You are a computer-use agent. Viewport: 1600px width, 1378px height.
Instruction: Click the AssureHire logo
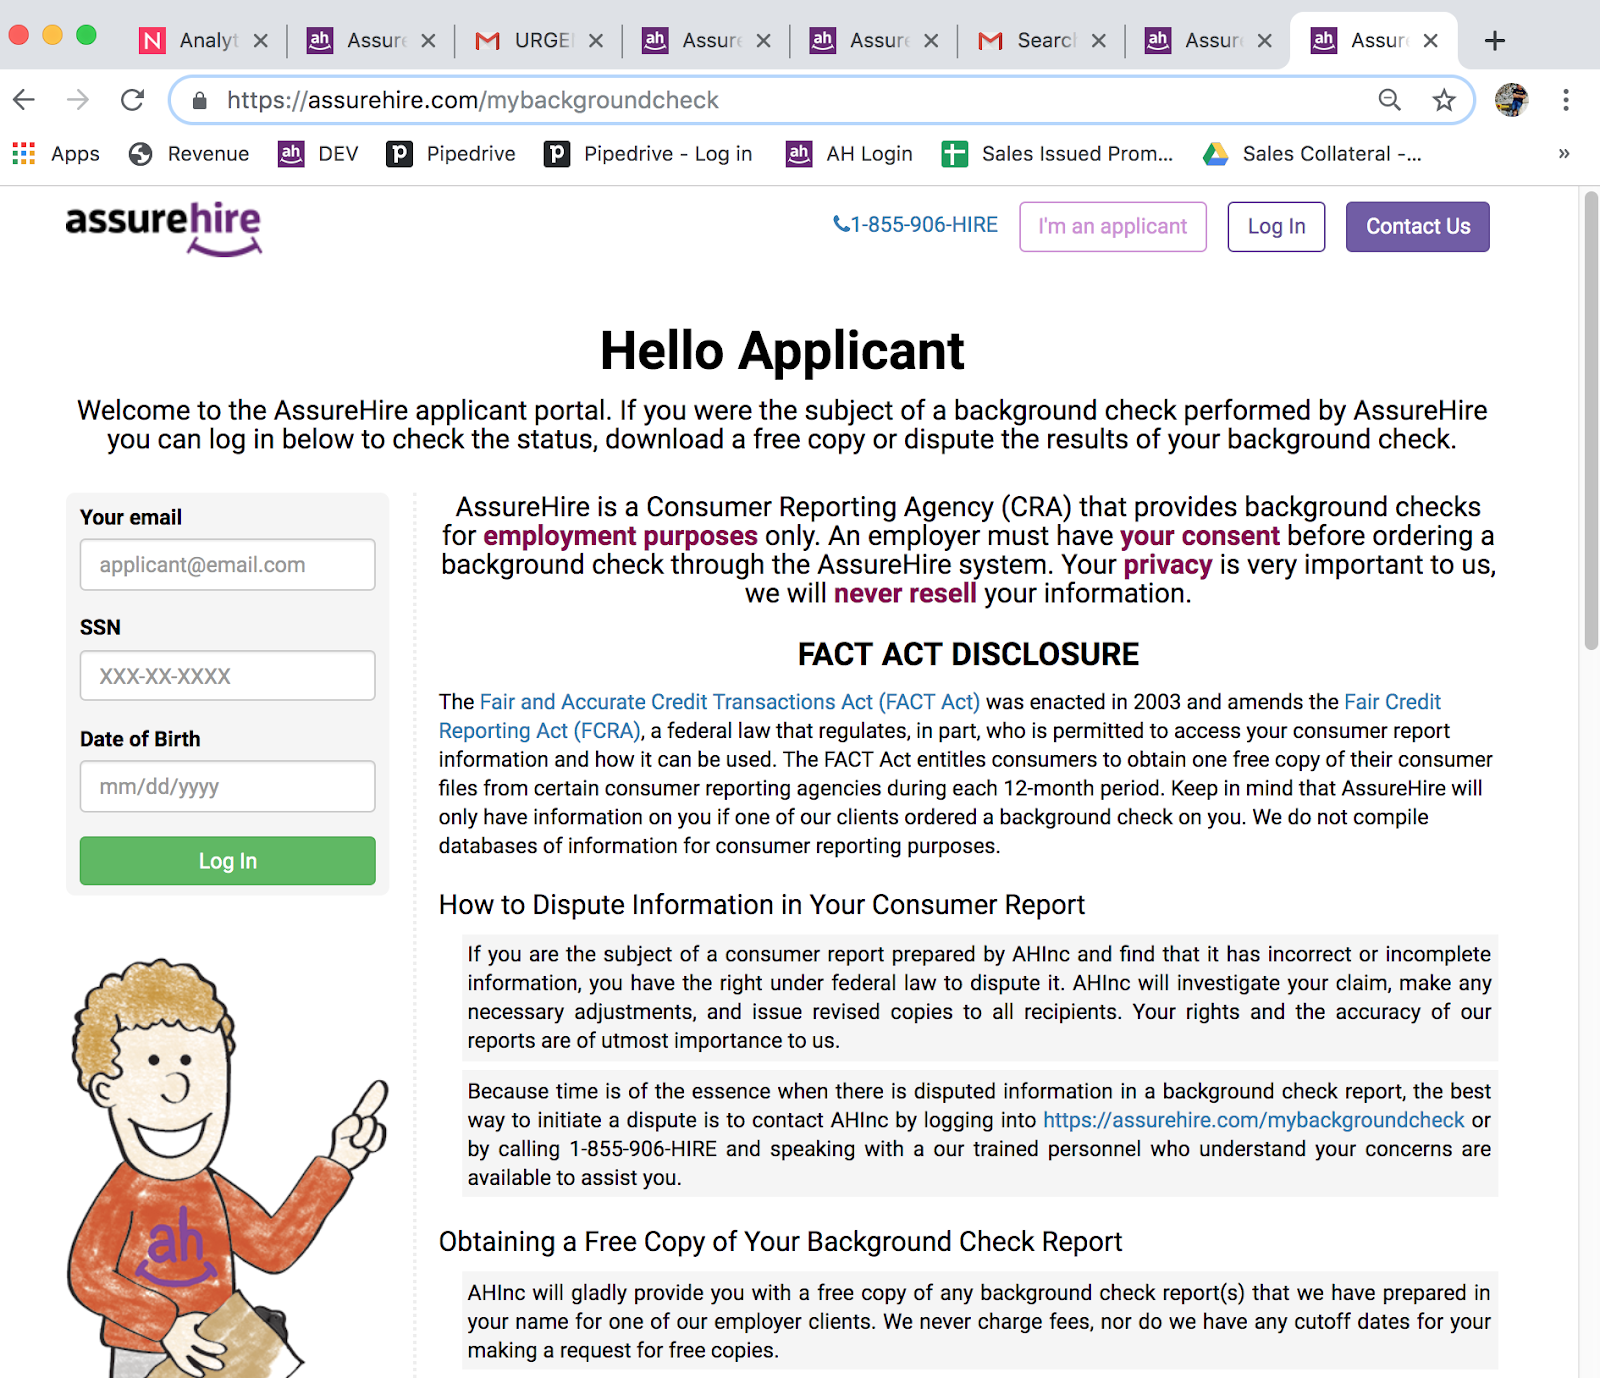click(164, 228)
